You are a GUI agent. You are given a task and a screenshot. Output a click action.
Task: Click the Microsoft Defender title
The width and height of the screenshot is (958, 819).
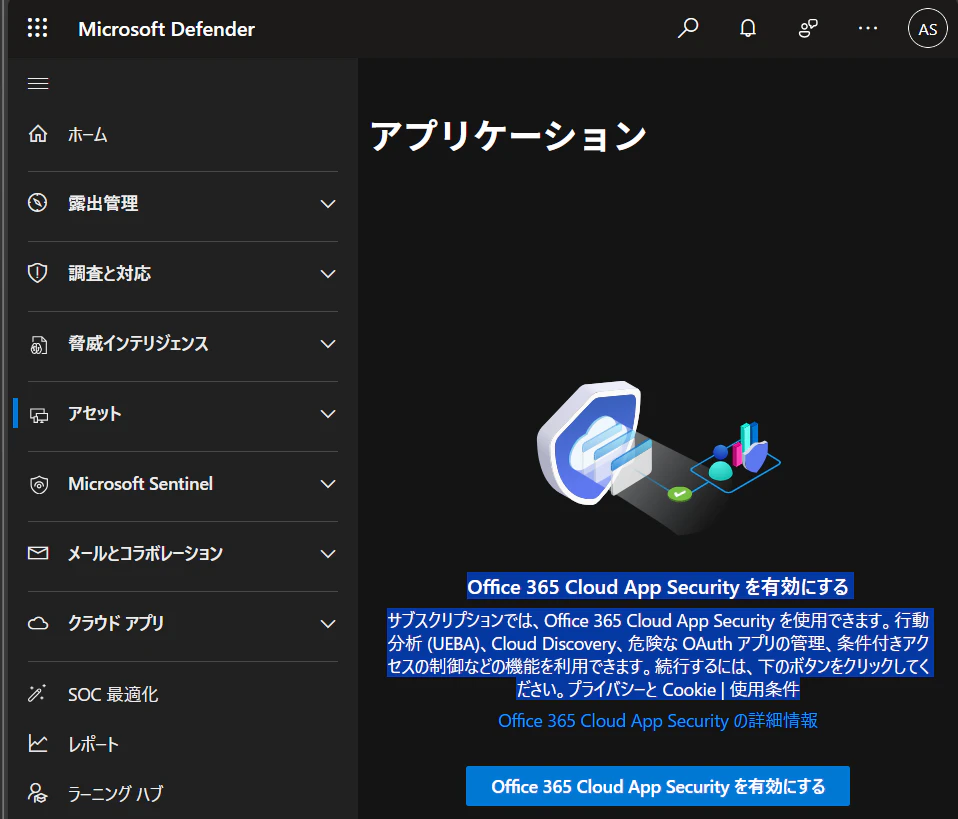166,29
